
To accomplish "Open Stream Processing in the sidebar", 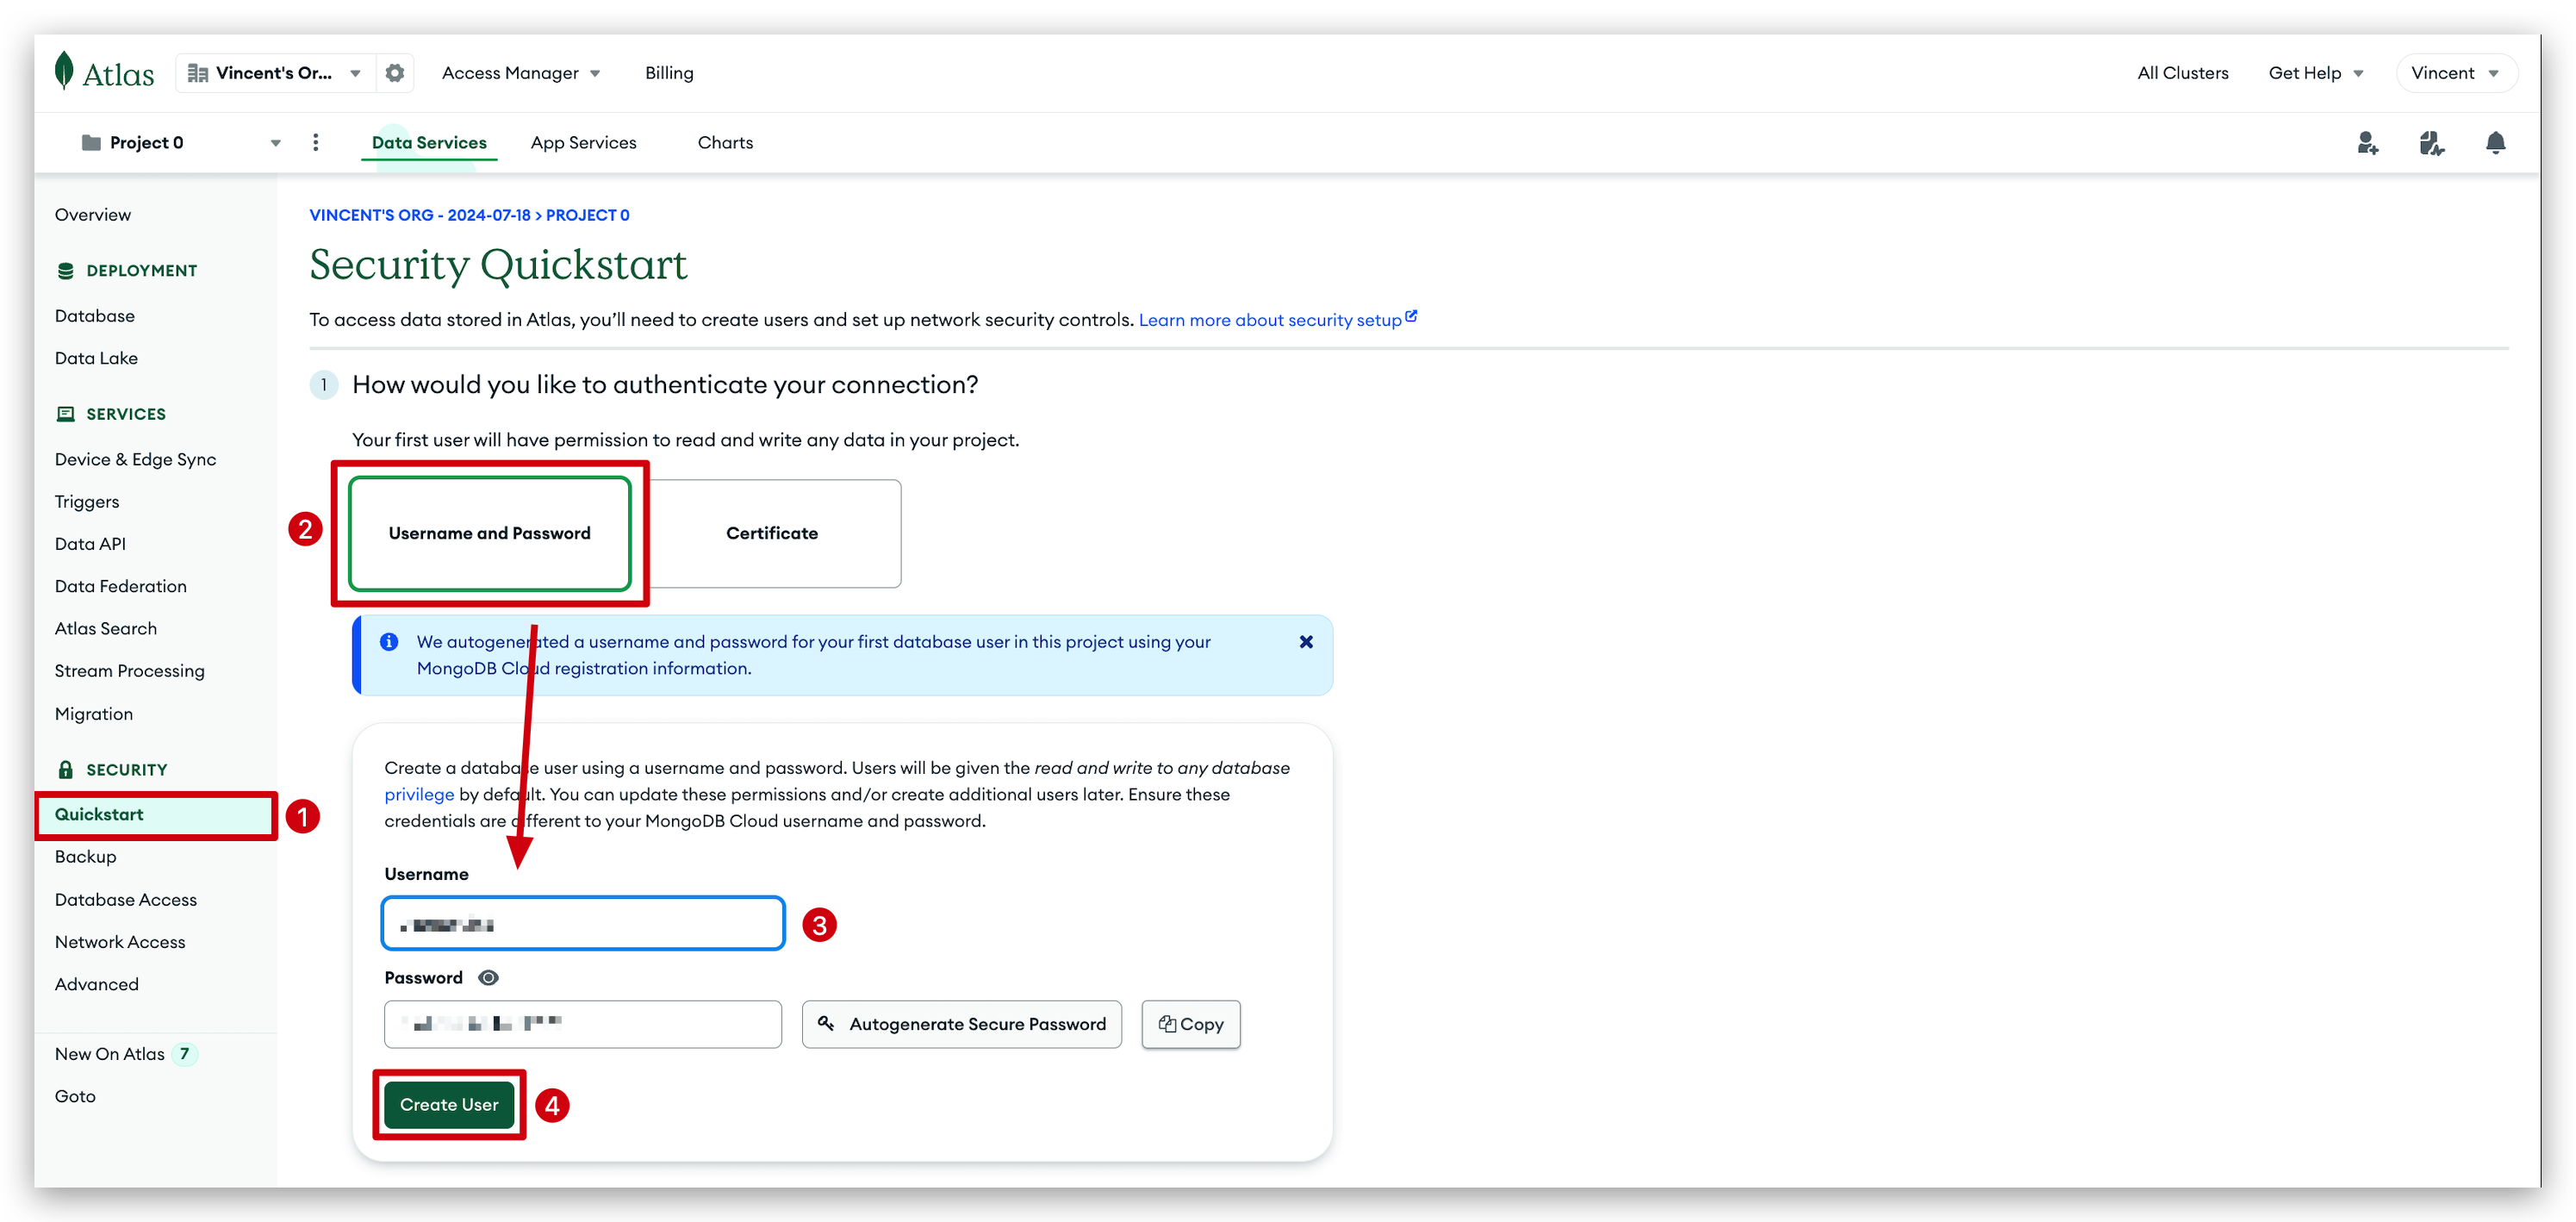I will tap(130, 671).
